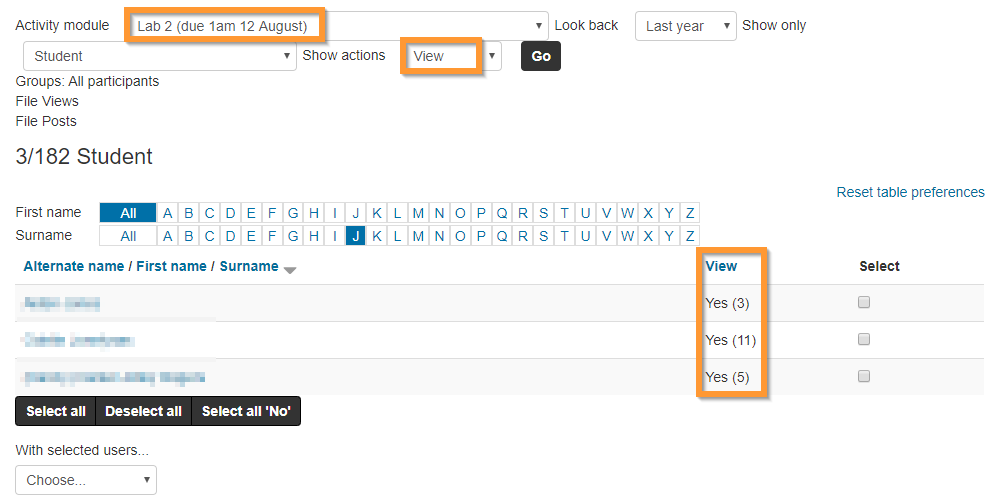This screenshot has width=997, height=501.
Task: Expand the Look back period dropdown
Action: [685, 26]
